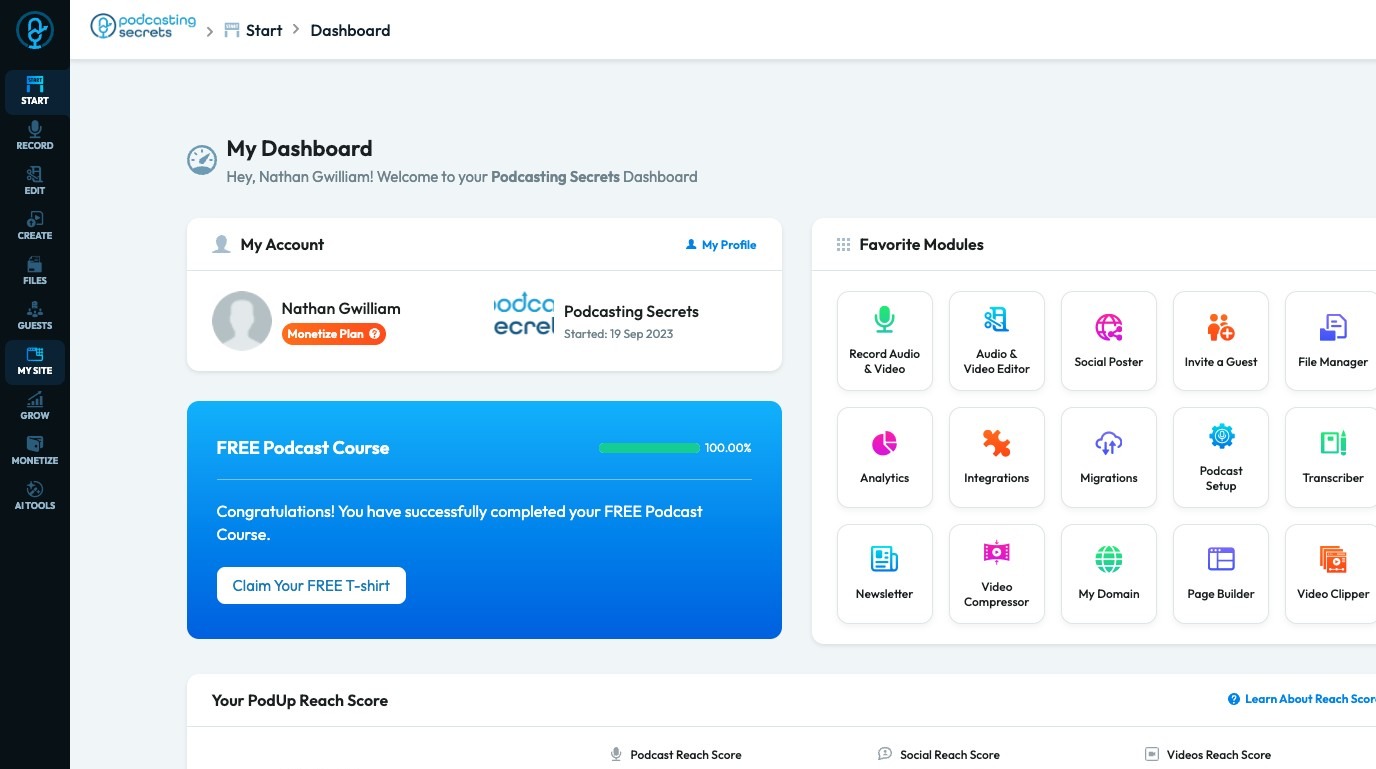
Task: Click the 100.00% progress label
Action: click(x=728, y=448)
